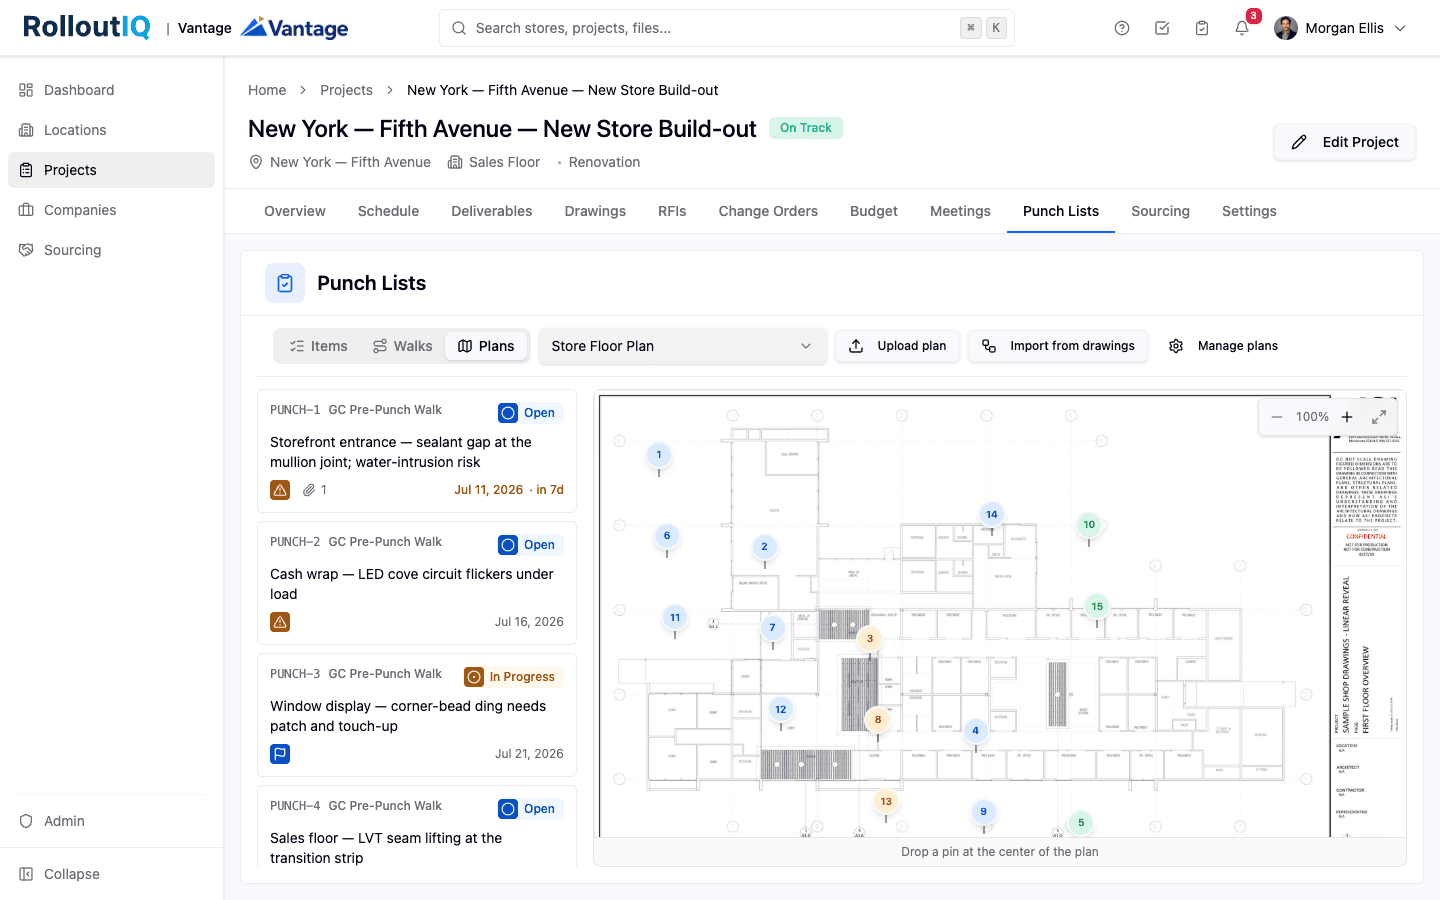This screenshot has width=1440, height=900.
Task: Open the Store Floor Plan dropdown
Action: 682,346
